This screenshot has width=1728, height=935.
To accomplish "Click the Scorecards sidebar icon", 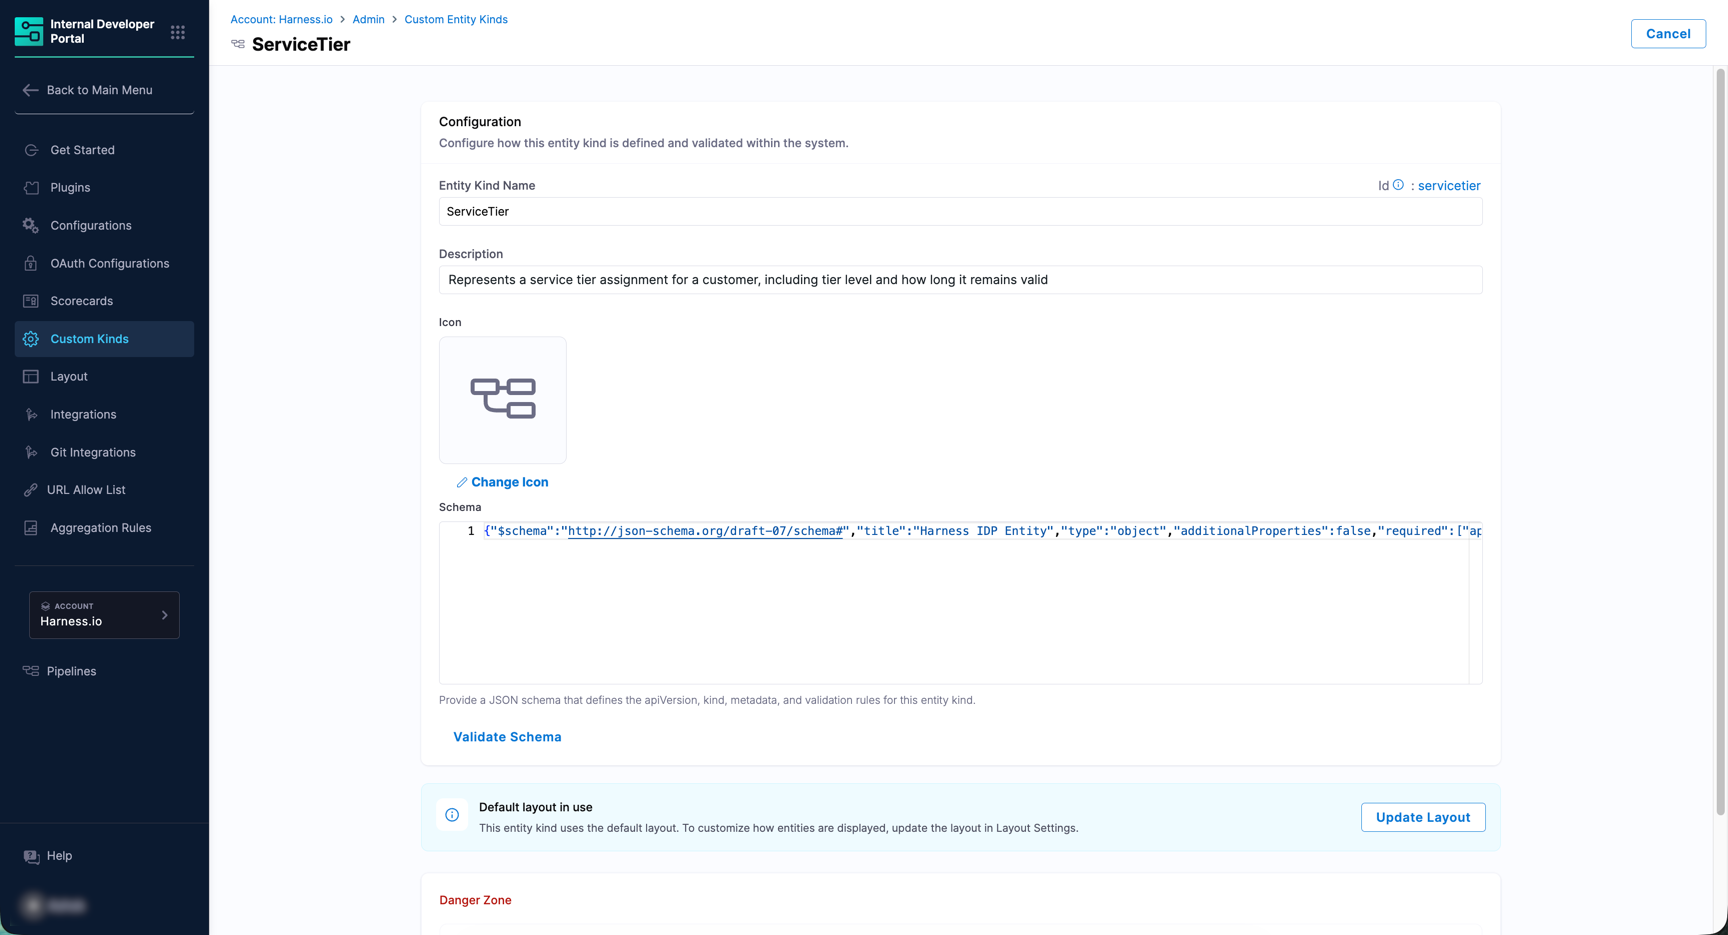I will (x=31, y=301).
